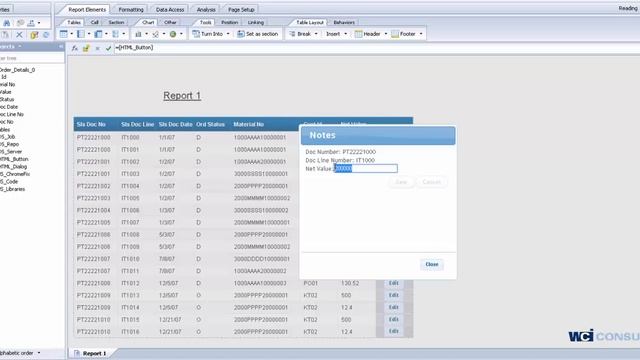Insert a cross table icon
This screenshot has height=360, width=640.
pos(98,34)
